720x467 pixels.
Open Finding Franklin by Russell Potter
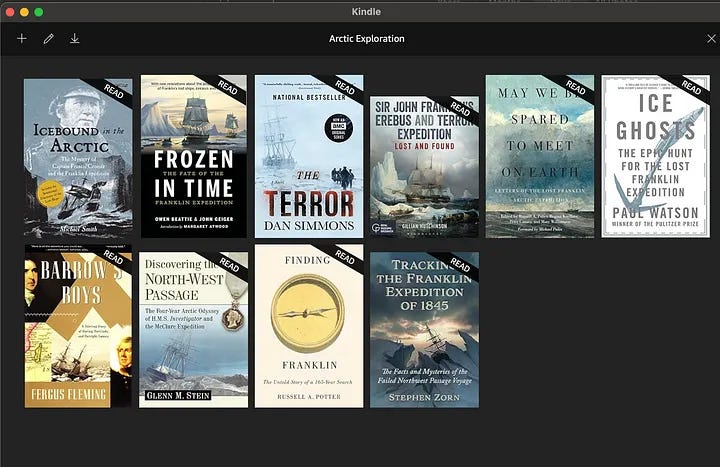pyautogui.click(x=309, y=326)
